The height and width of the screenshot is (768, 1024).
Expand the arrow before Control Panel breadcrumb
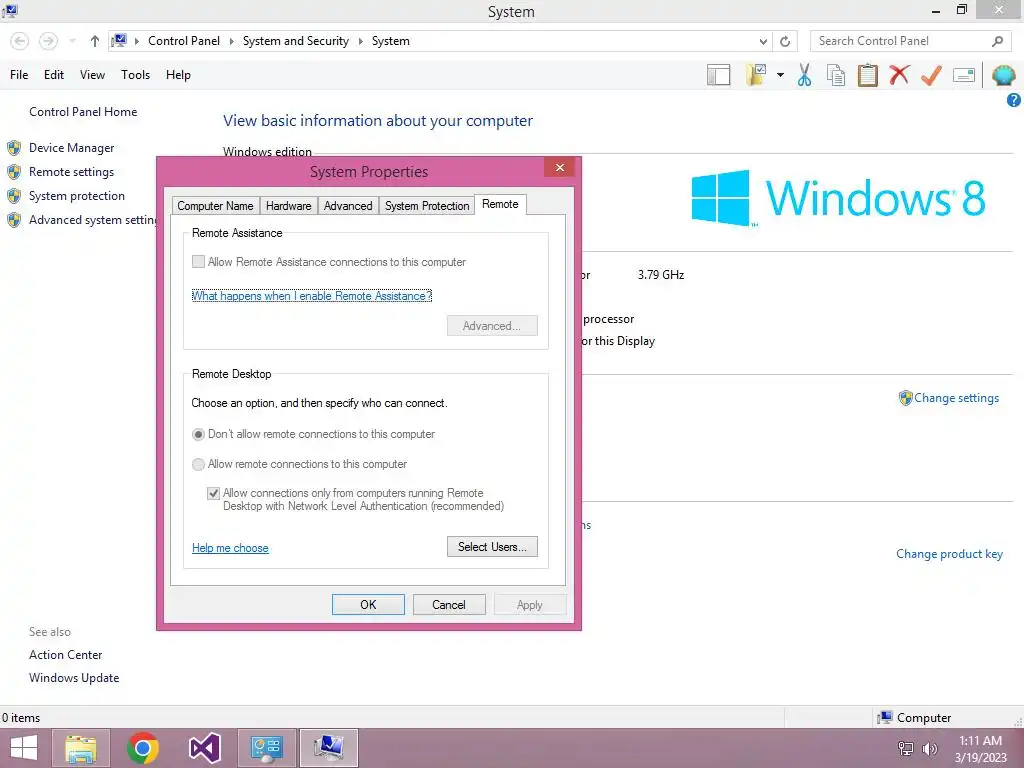(137, 41)
